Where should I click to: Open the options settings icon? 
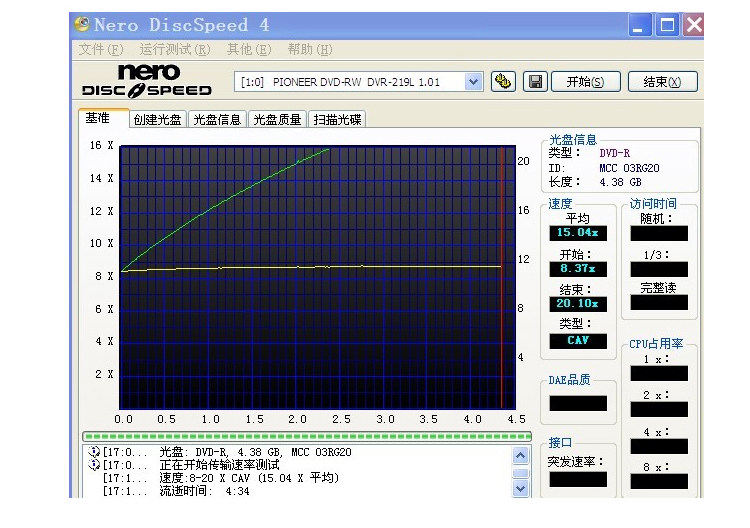point(503,82)
